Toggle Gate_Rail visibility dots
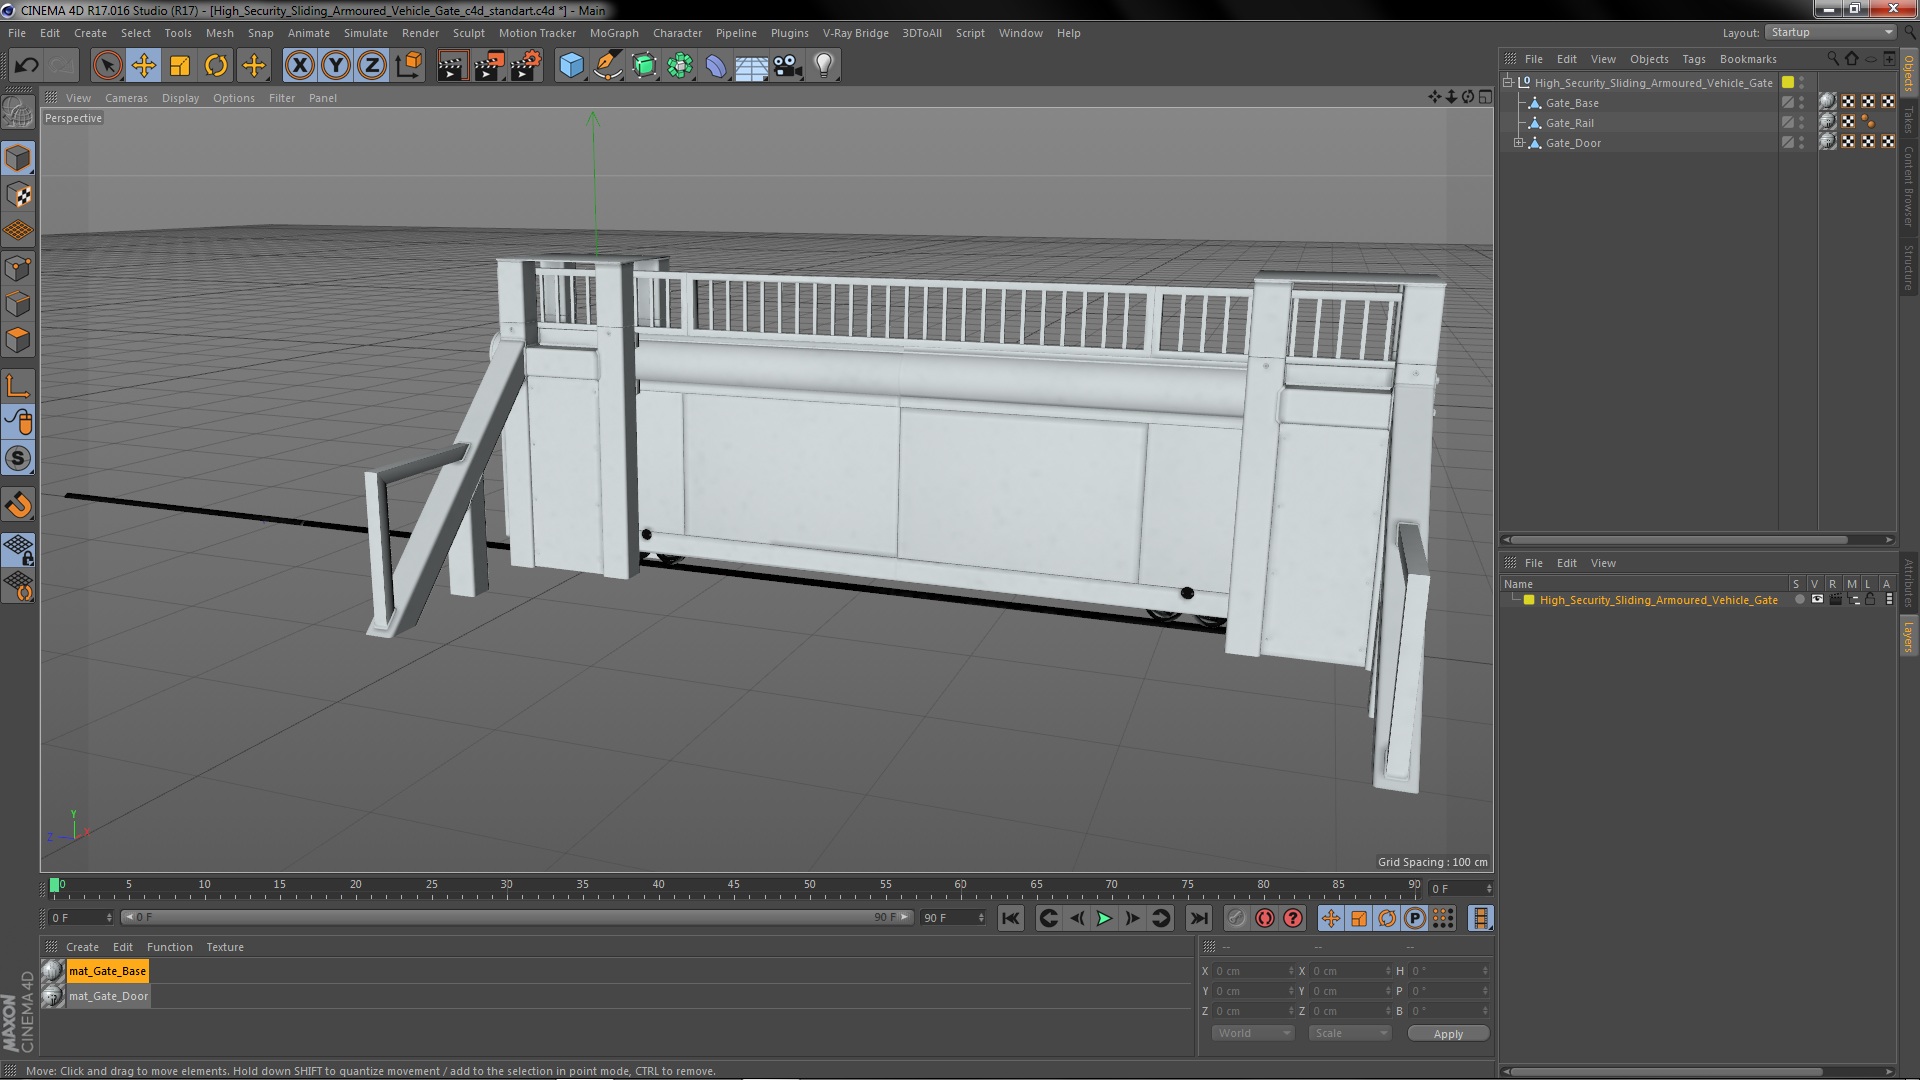Image resolution: width=1920 pixels, height=1080 pixels. 1802,123
